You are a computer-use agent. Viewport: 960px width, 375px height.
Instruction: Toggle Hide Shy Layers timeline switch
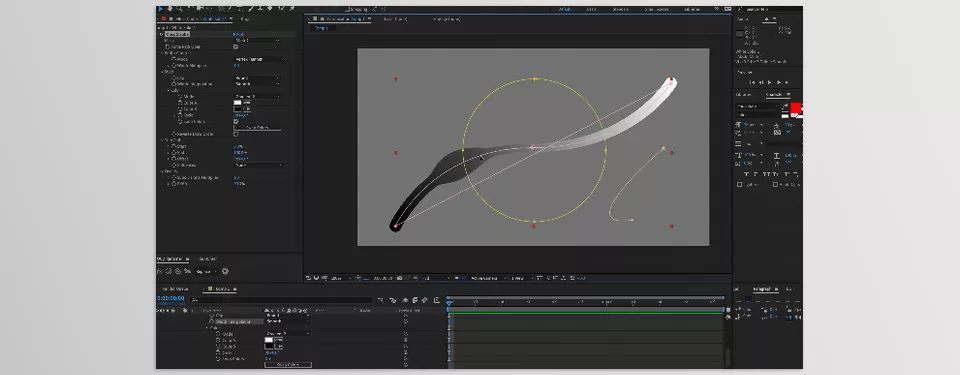click(x=405, y=300)
